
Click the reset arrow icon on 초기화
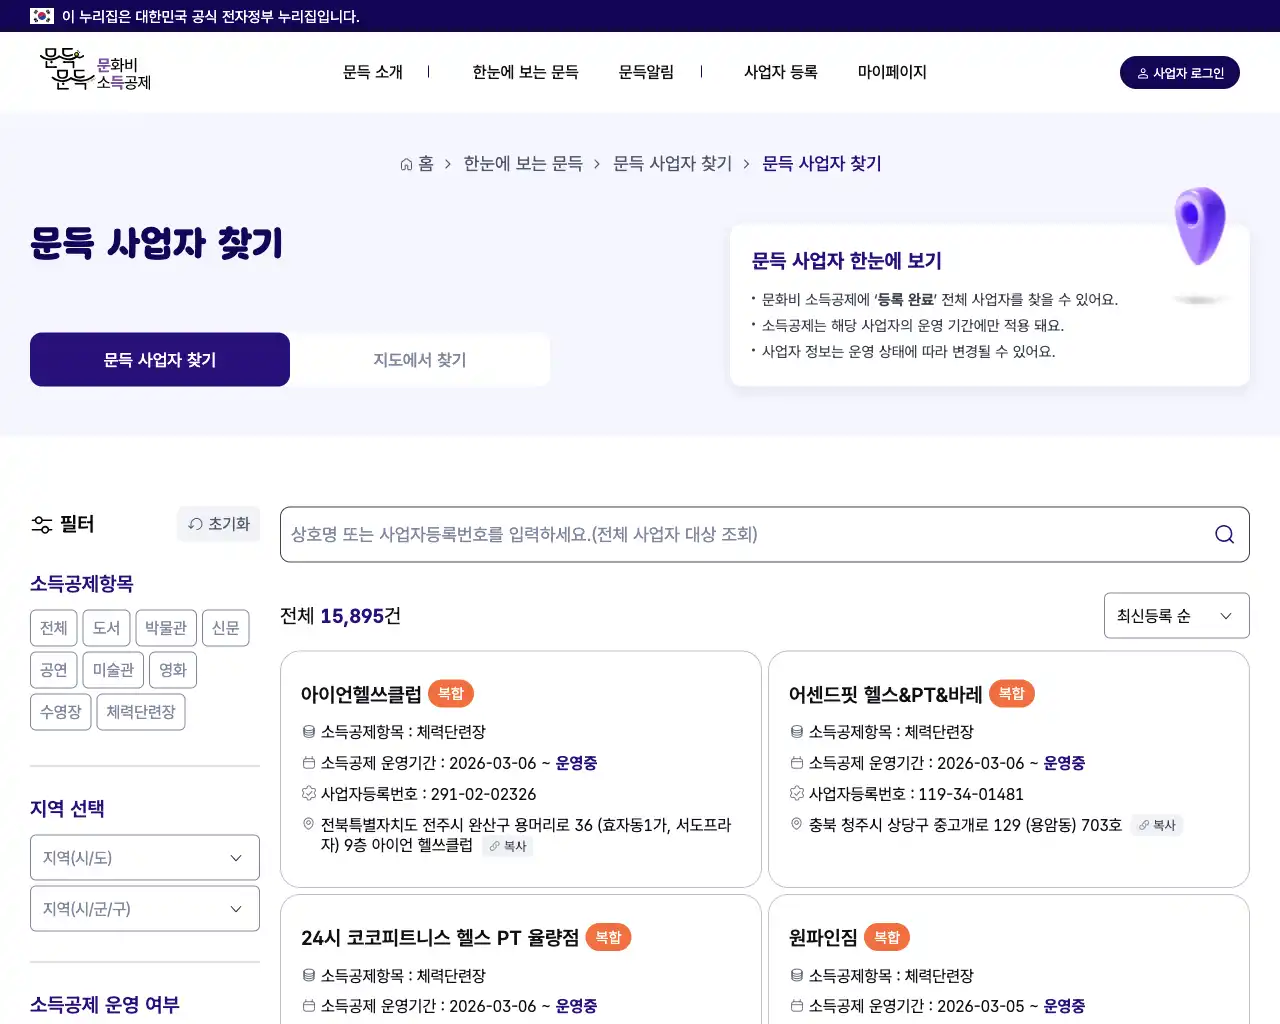point(198,523)
